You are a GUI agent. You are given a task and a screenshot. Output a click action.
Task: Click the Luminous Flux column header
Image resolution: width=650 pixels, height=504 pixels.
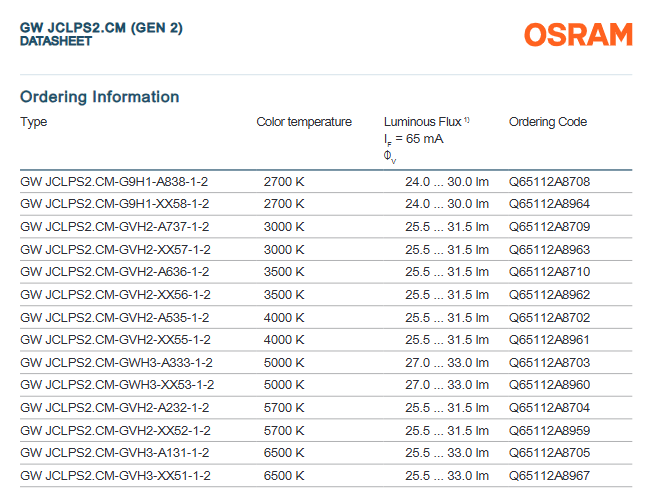pos(427,122)
